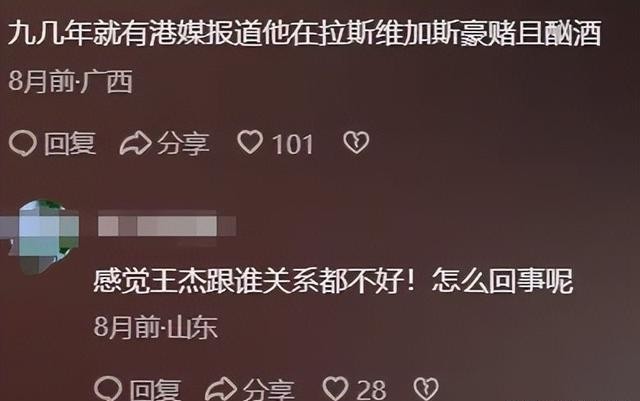Click the 分享 label under the first comment
The width and height of the screenshot is (640, 401).
click(184, 144)
